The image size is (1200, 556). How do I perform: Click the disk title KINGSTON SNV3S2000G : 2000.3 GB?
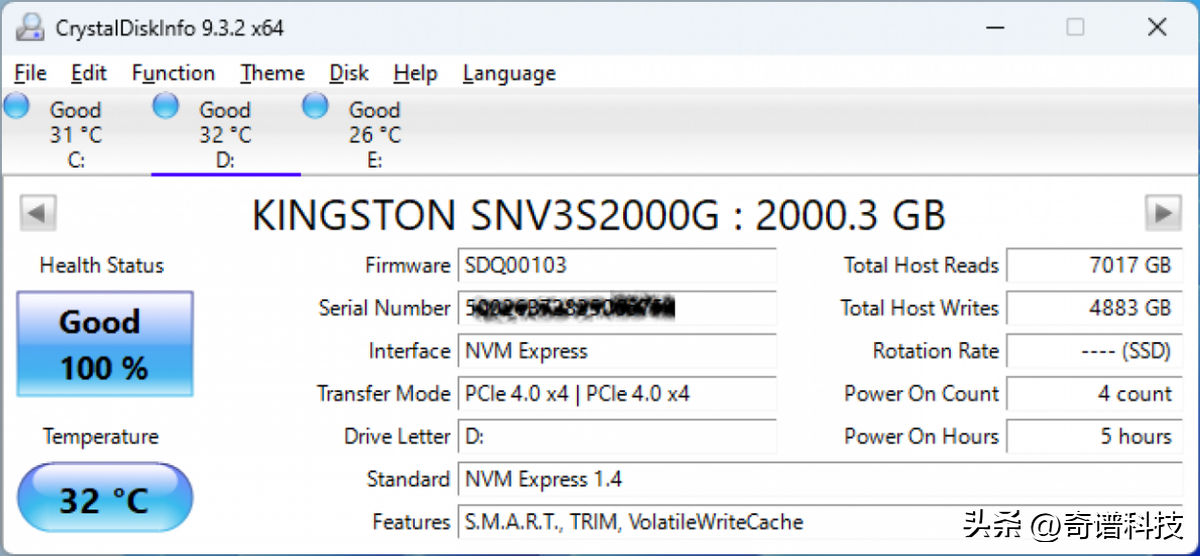click(x=599, y=215)
